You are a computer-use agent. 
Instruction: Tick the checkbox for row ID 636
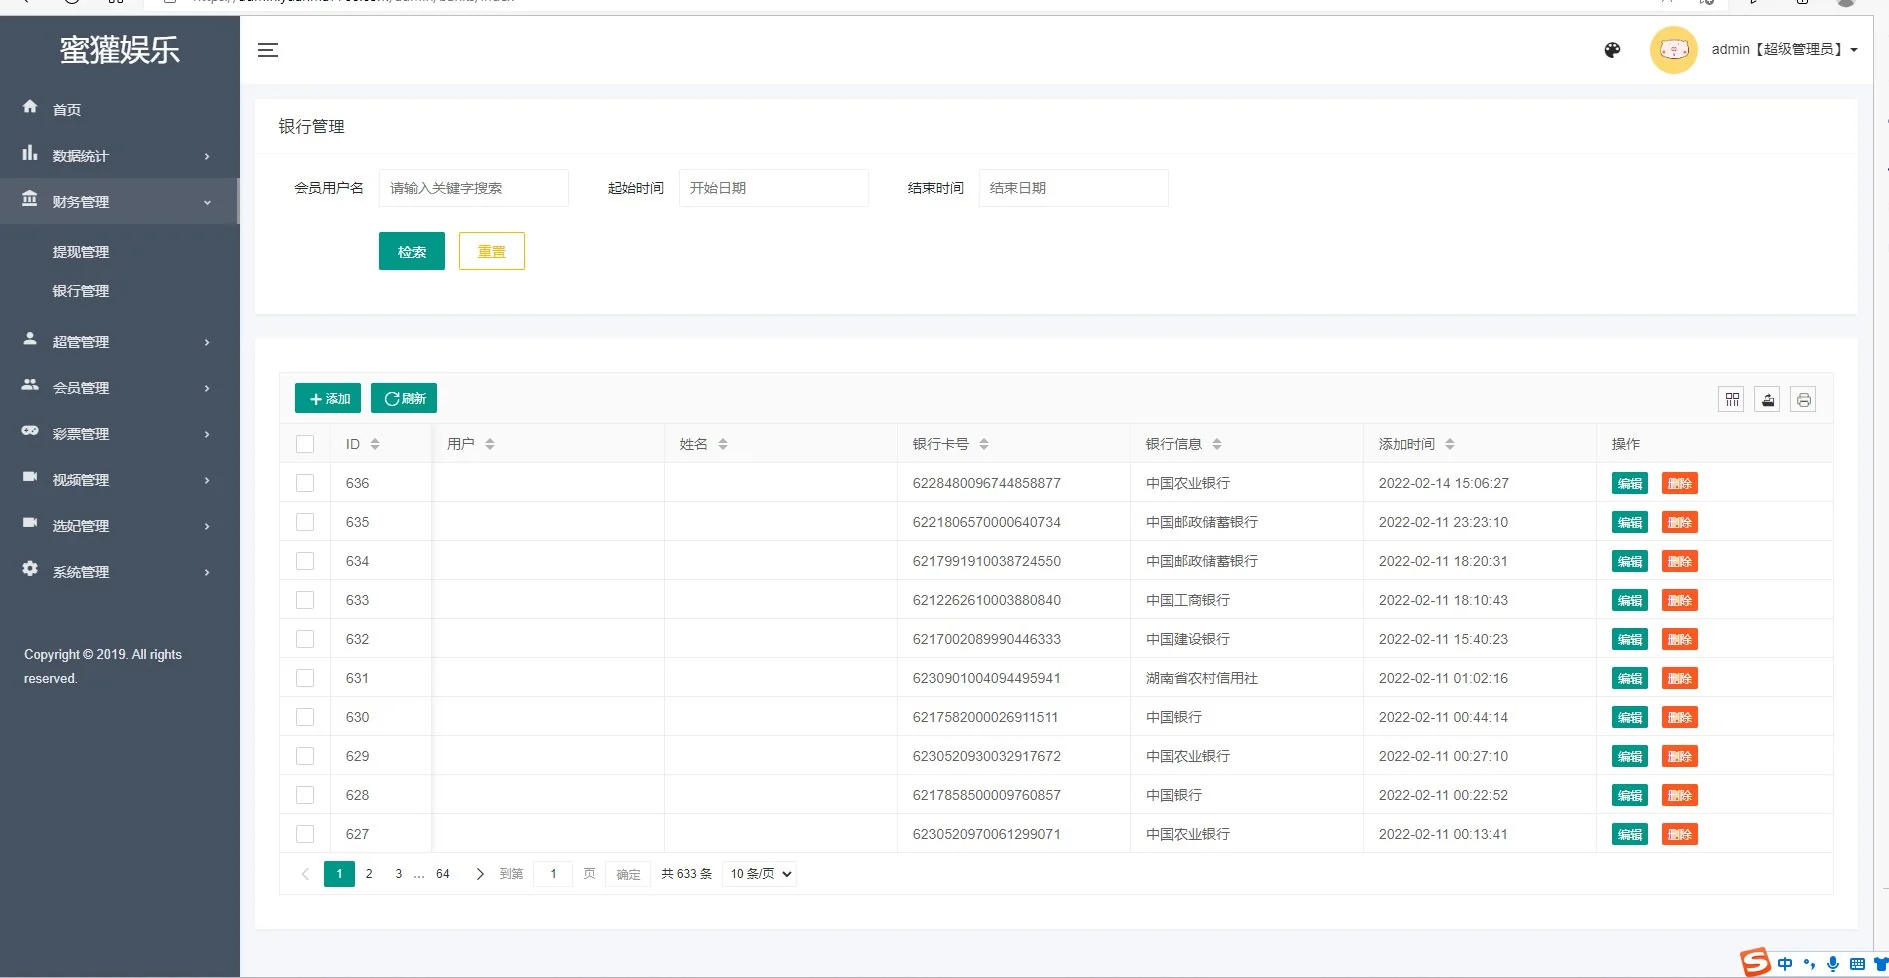coord(305,483)
